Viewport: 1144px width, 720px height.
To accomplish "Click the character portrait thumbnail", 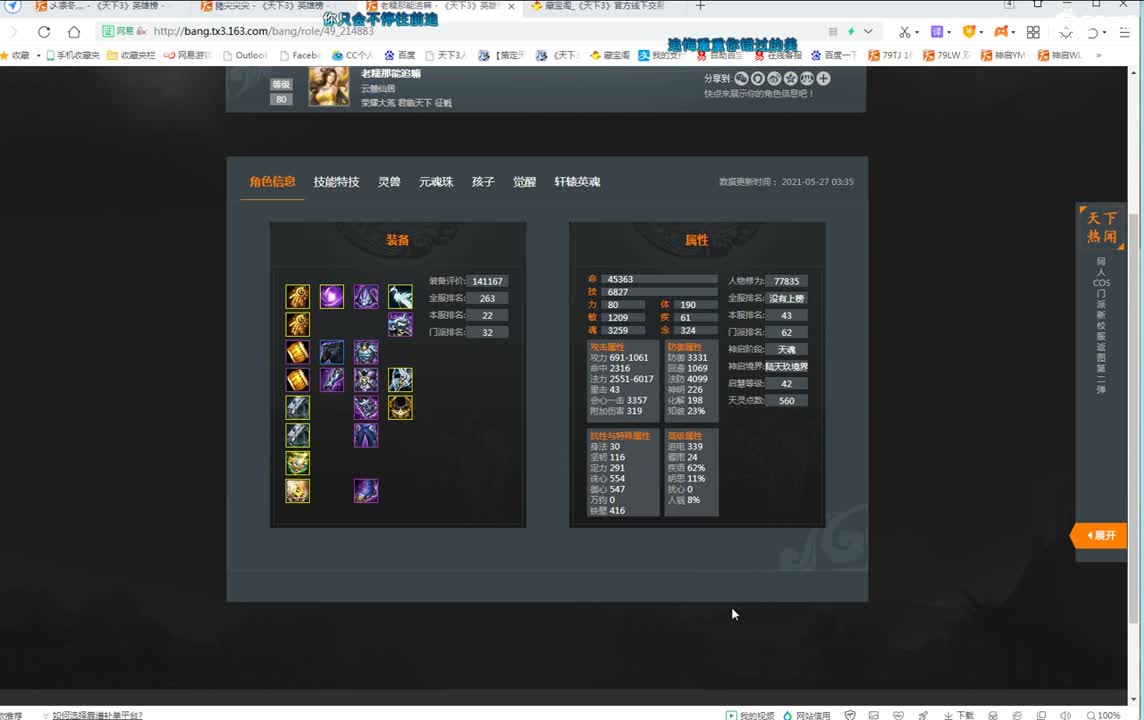I will (329, 87).
